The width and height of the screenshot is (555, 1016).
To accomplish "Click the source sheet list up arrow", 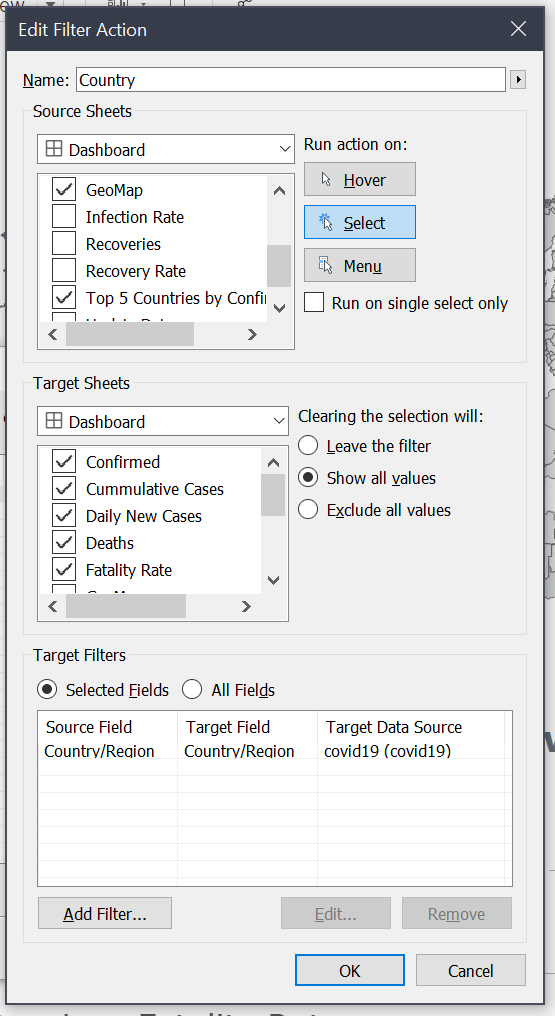I will (x=279, y=190).
